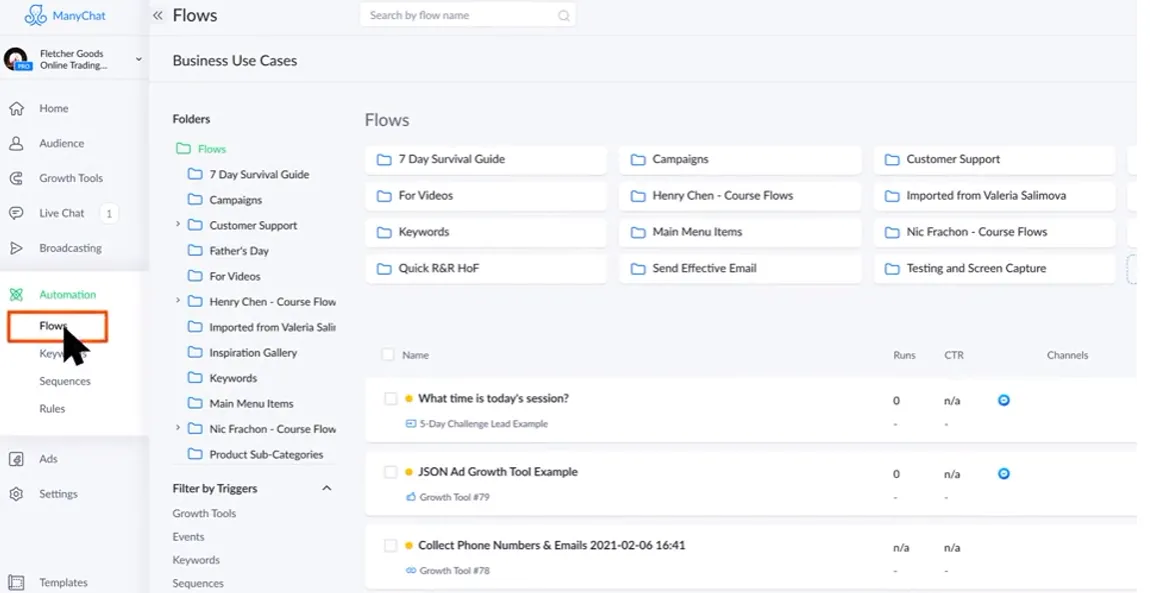The width and height of the screenshot is (1150, 593).
Task: Open the Audience section icon
Action: [16, 143]
